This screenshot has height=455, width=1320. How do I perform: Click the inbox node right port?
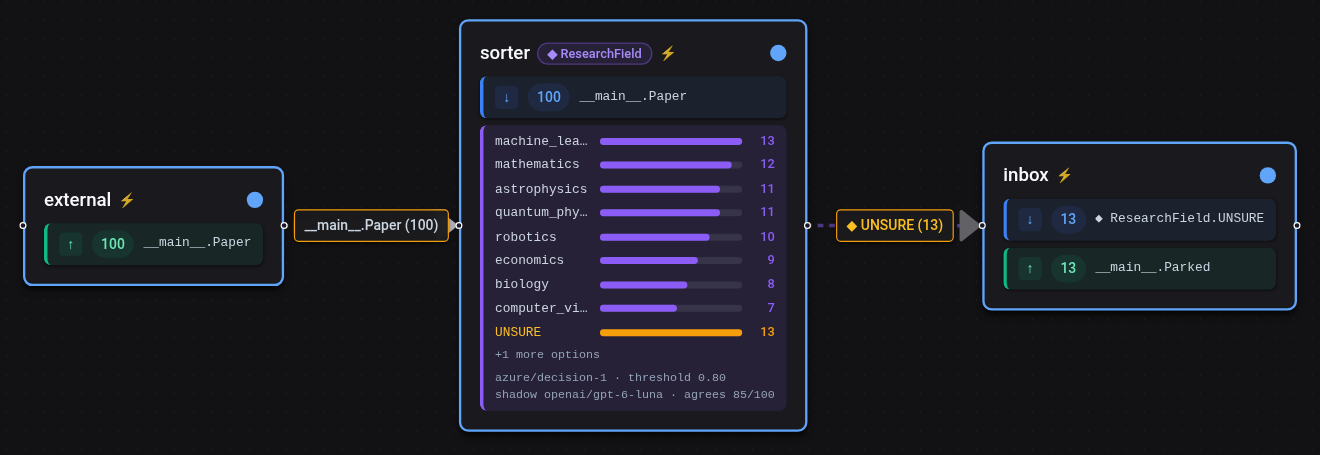click(x=1297, y=225)
